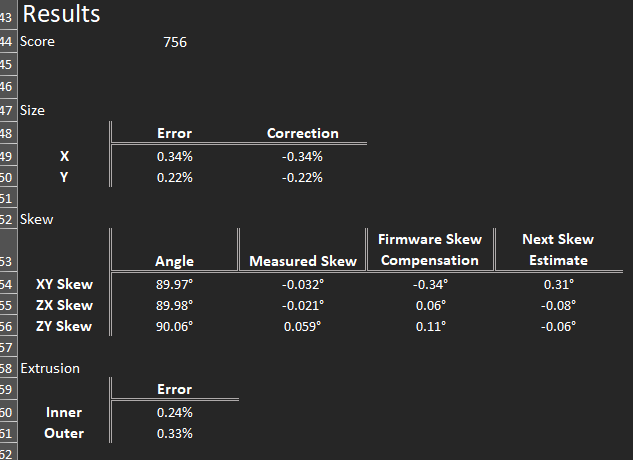Viewport: 633px width, 460px height.
Task: Click the Y correction cell -0.22%
Action: (x=302, y=177)
